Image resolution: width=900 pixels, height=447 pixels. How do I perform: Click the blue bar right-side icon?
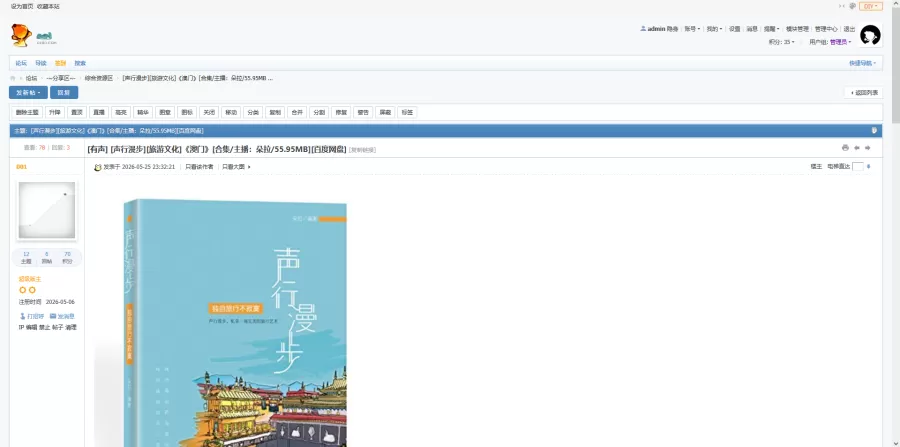tap(874, 130)
